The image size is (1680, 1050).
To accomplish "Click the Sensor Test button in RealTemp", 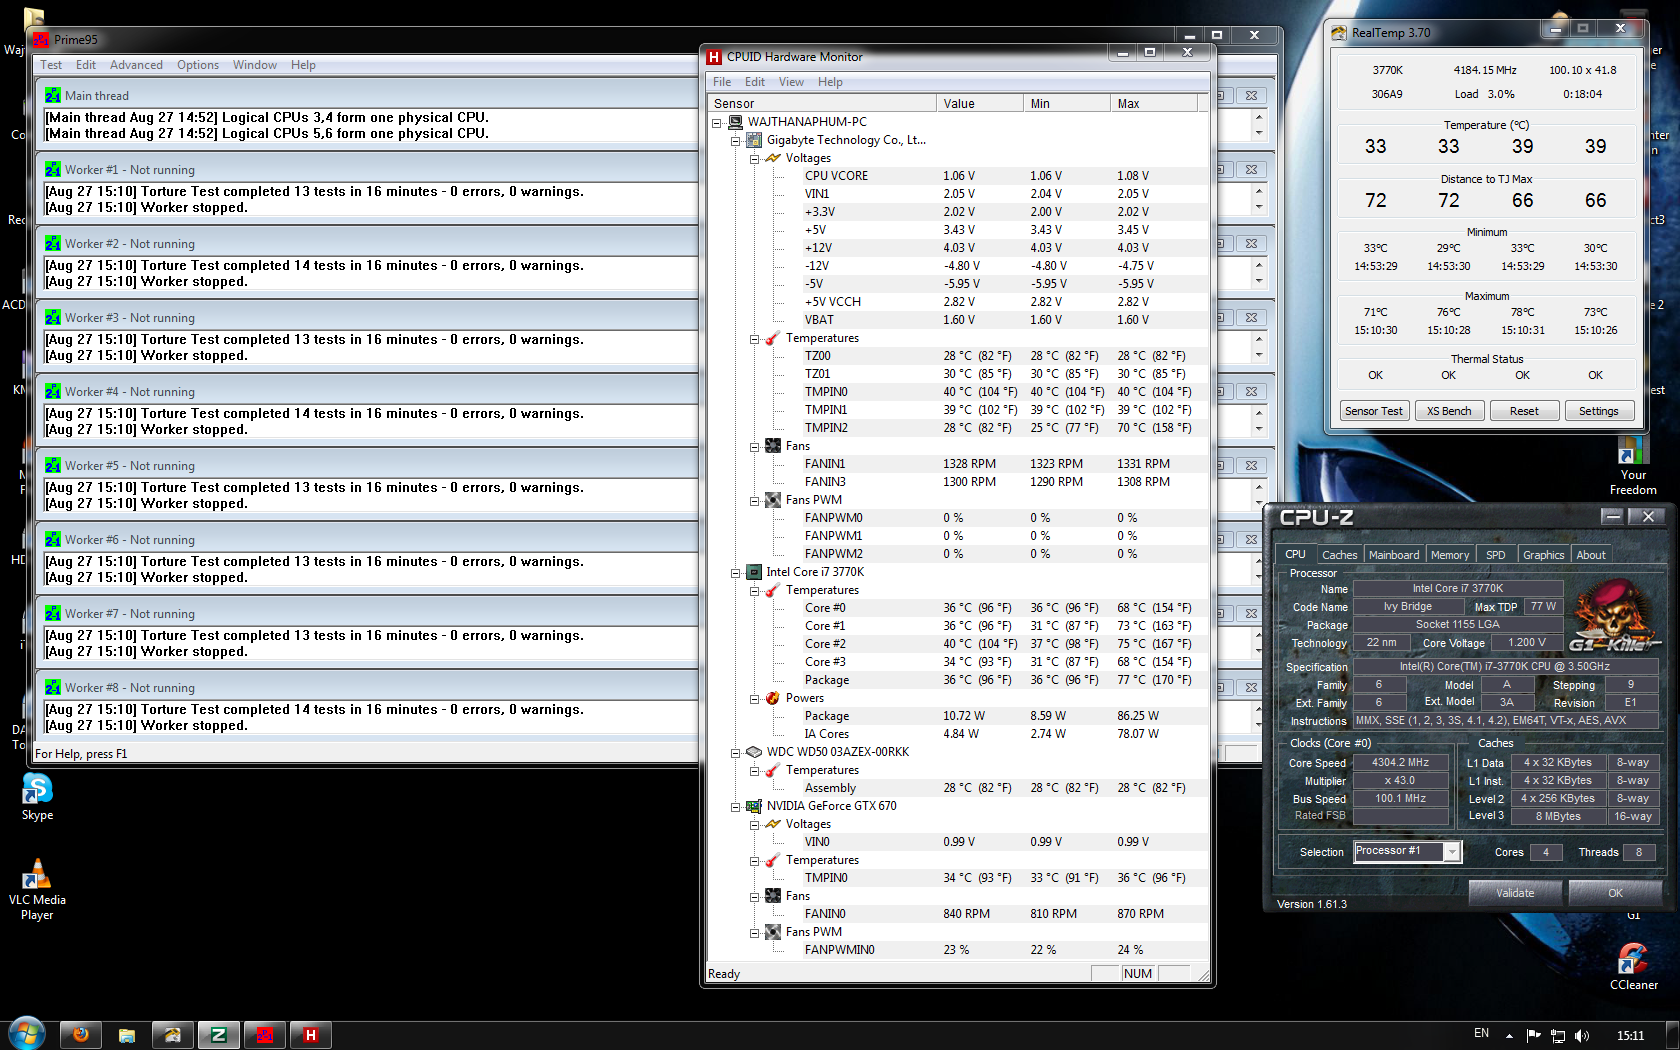I will pyautogui.click(x=1374, y=411).
